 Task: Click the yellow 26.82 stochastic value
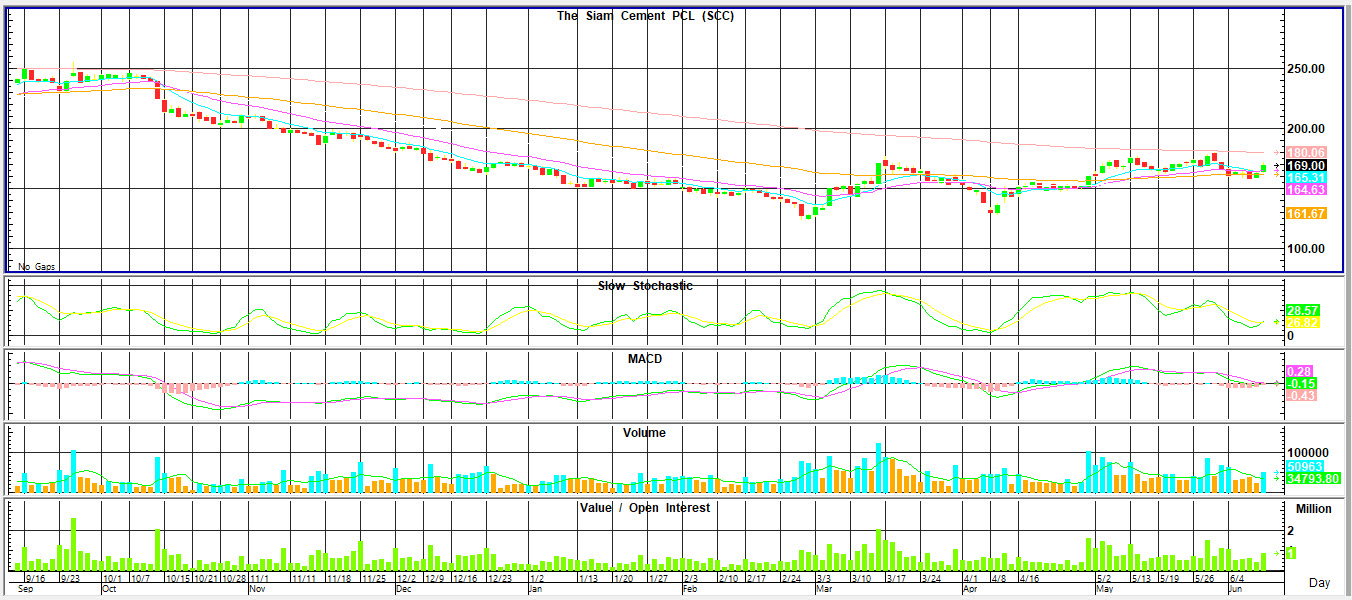point(1303,323)
